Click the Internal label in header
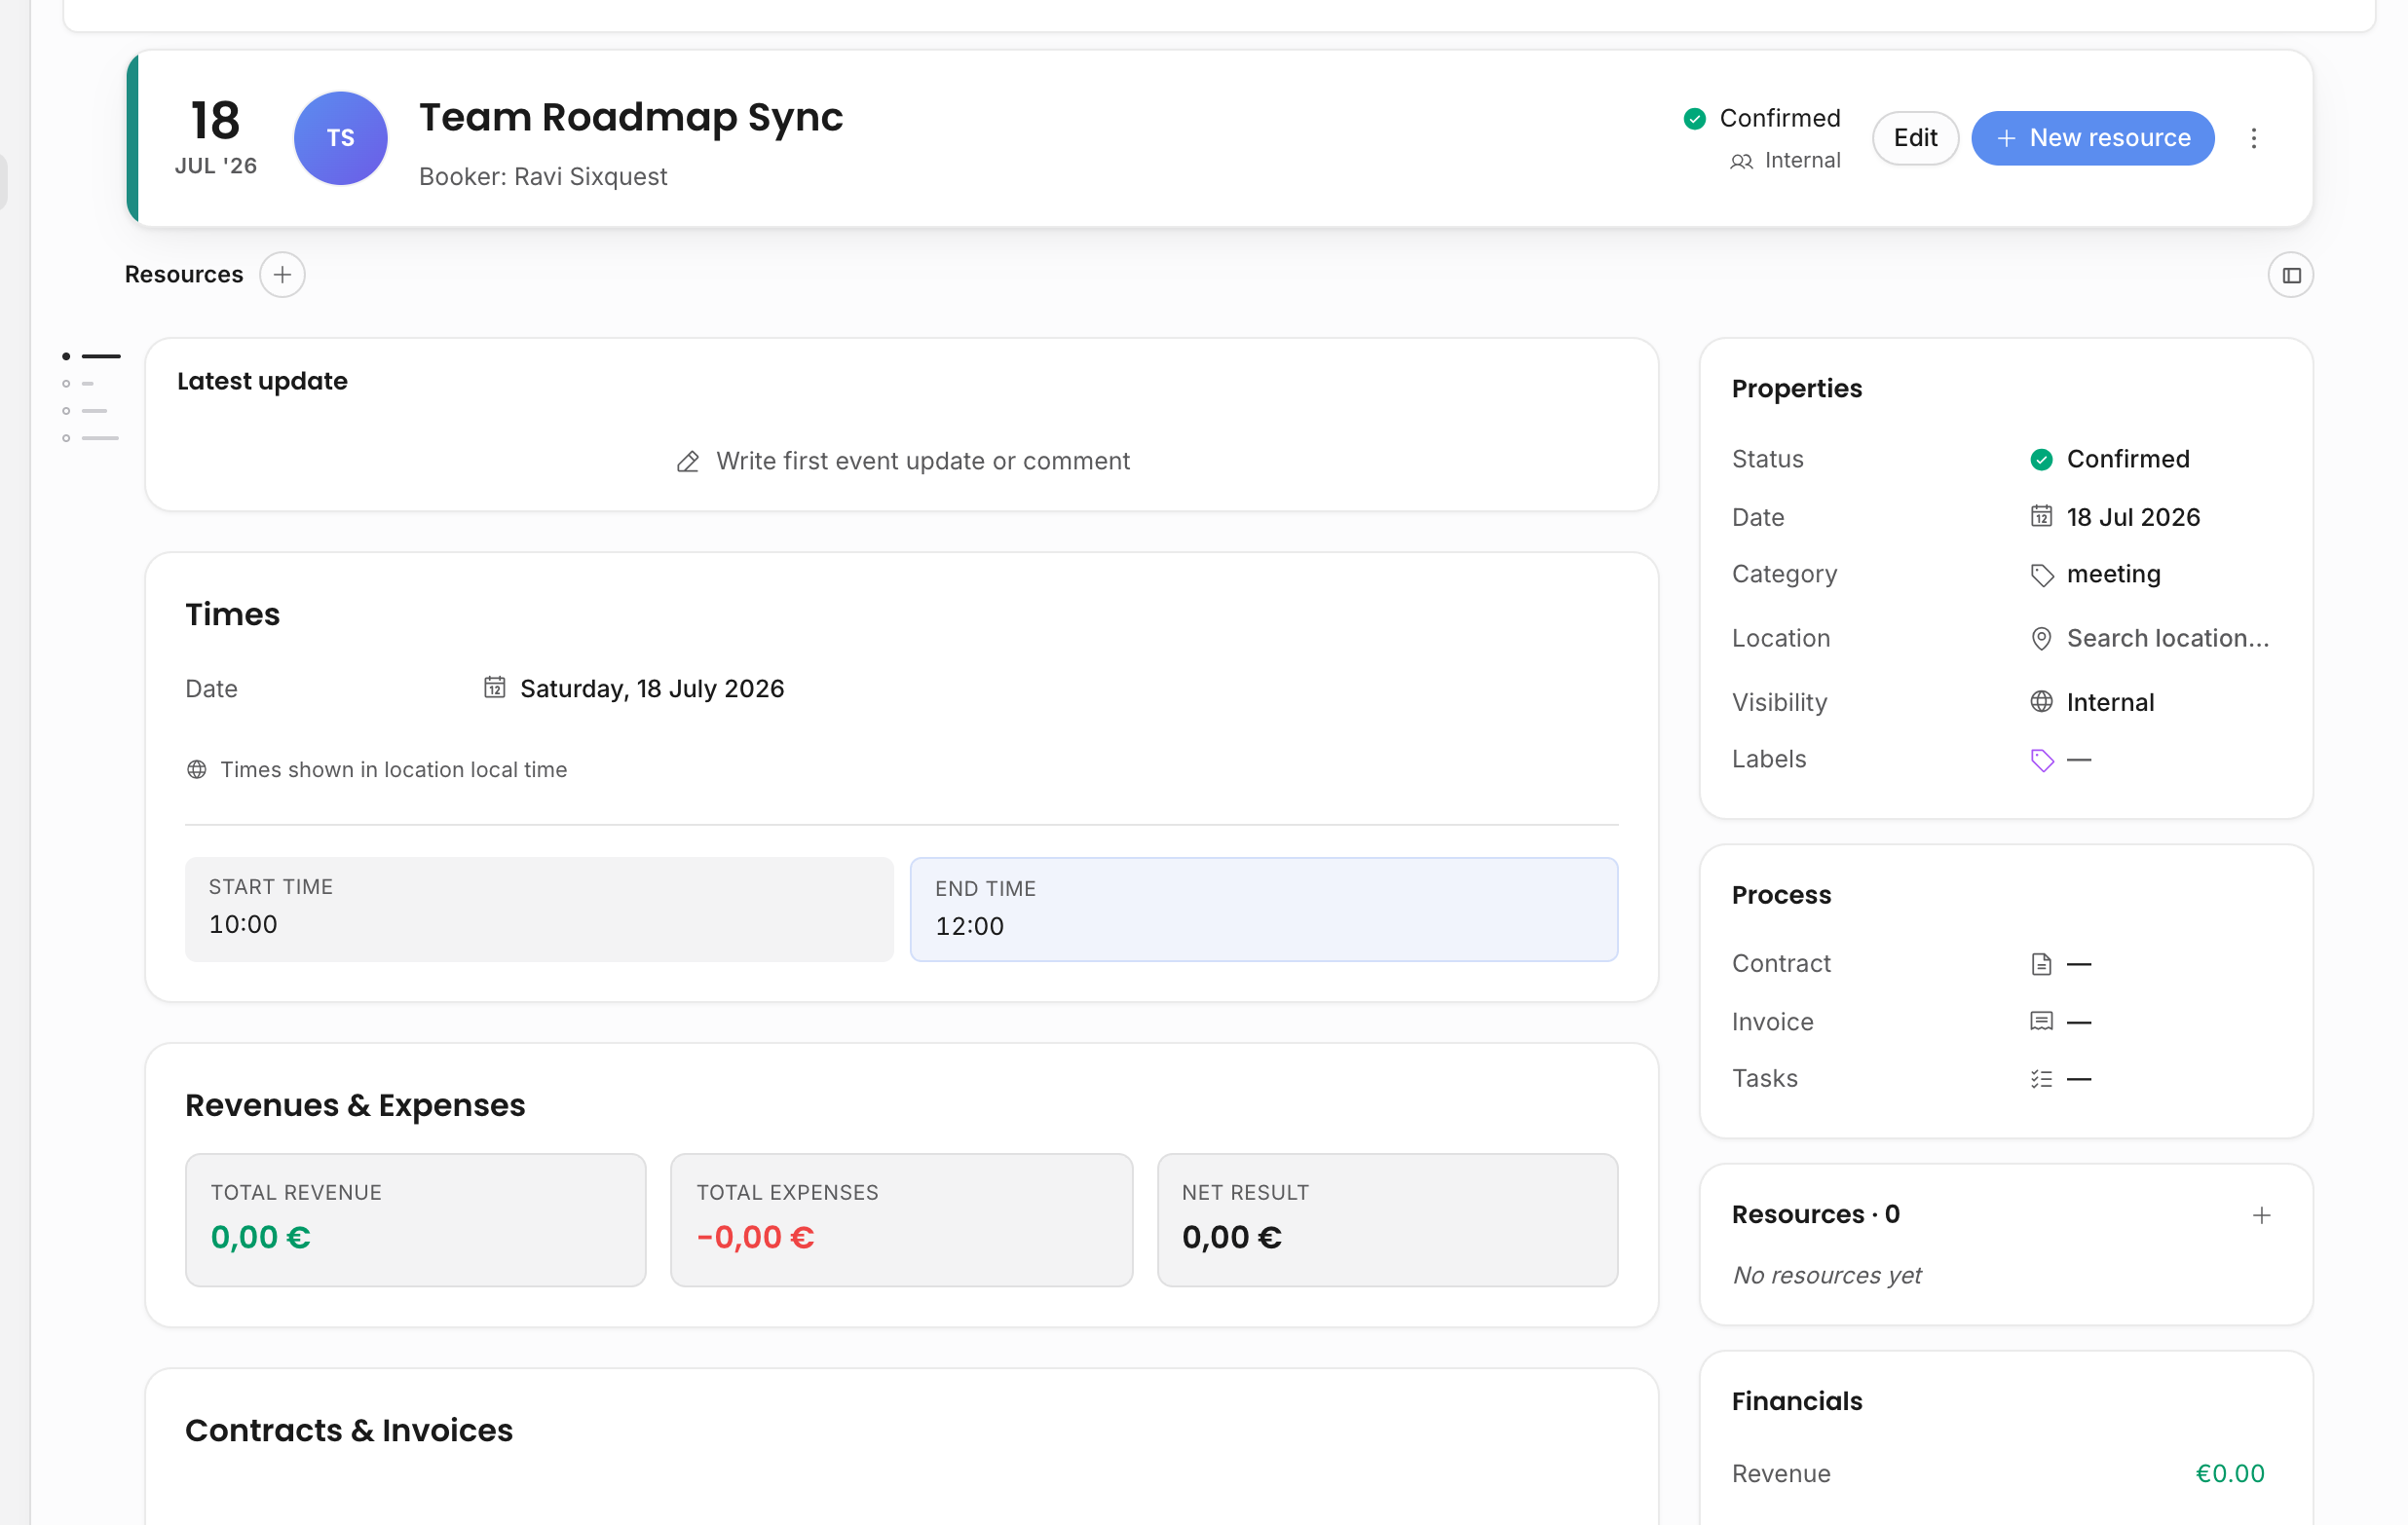 pyautogui.click(x=1802, y=160)
